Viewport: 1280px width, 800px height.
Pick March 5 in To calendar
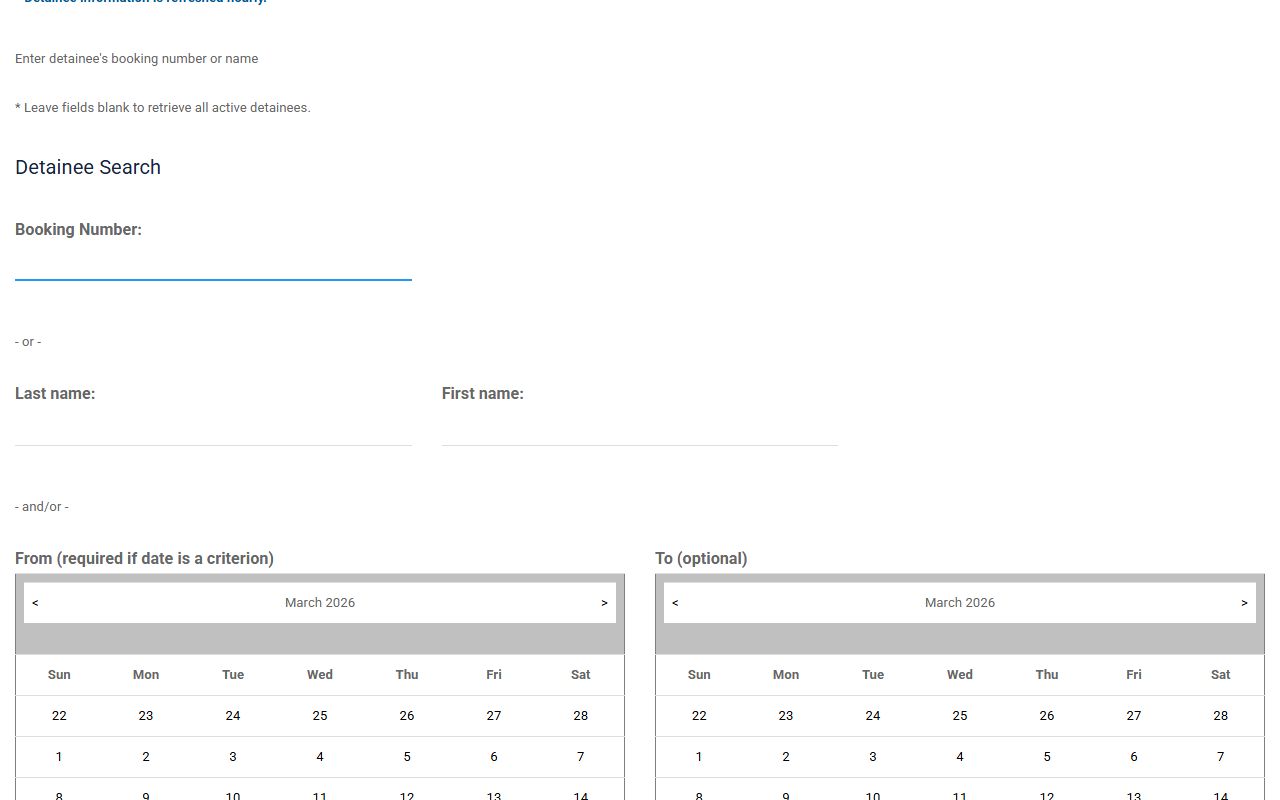[x=1047, y=757]
